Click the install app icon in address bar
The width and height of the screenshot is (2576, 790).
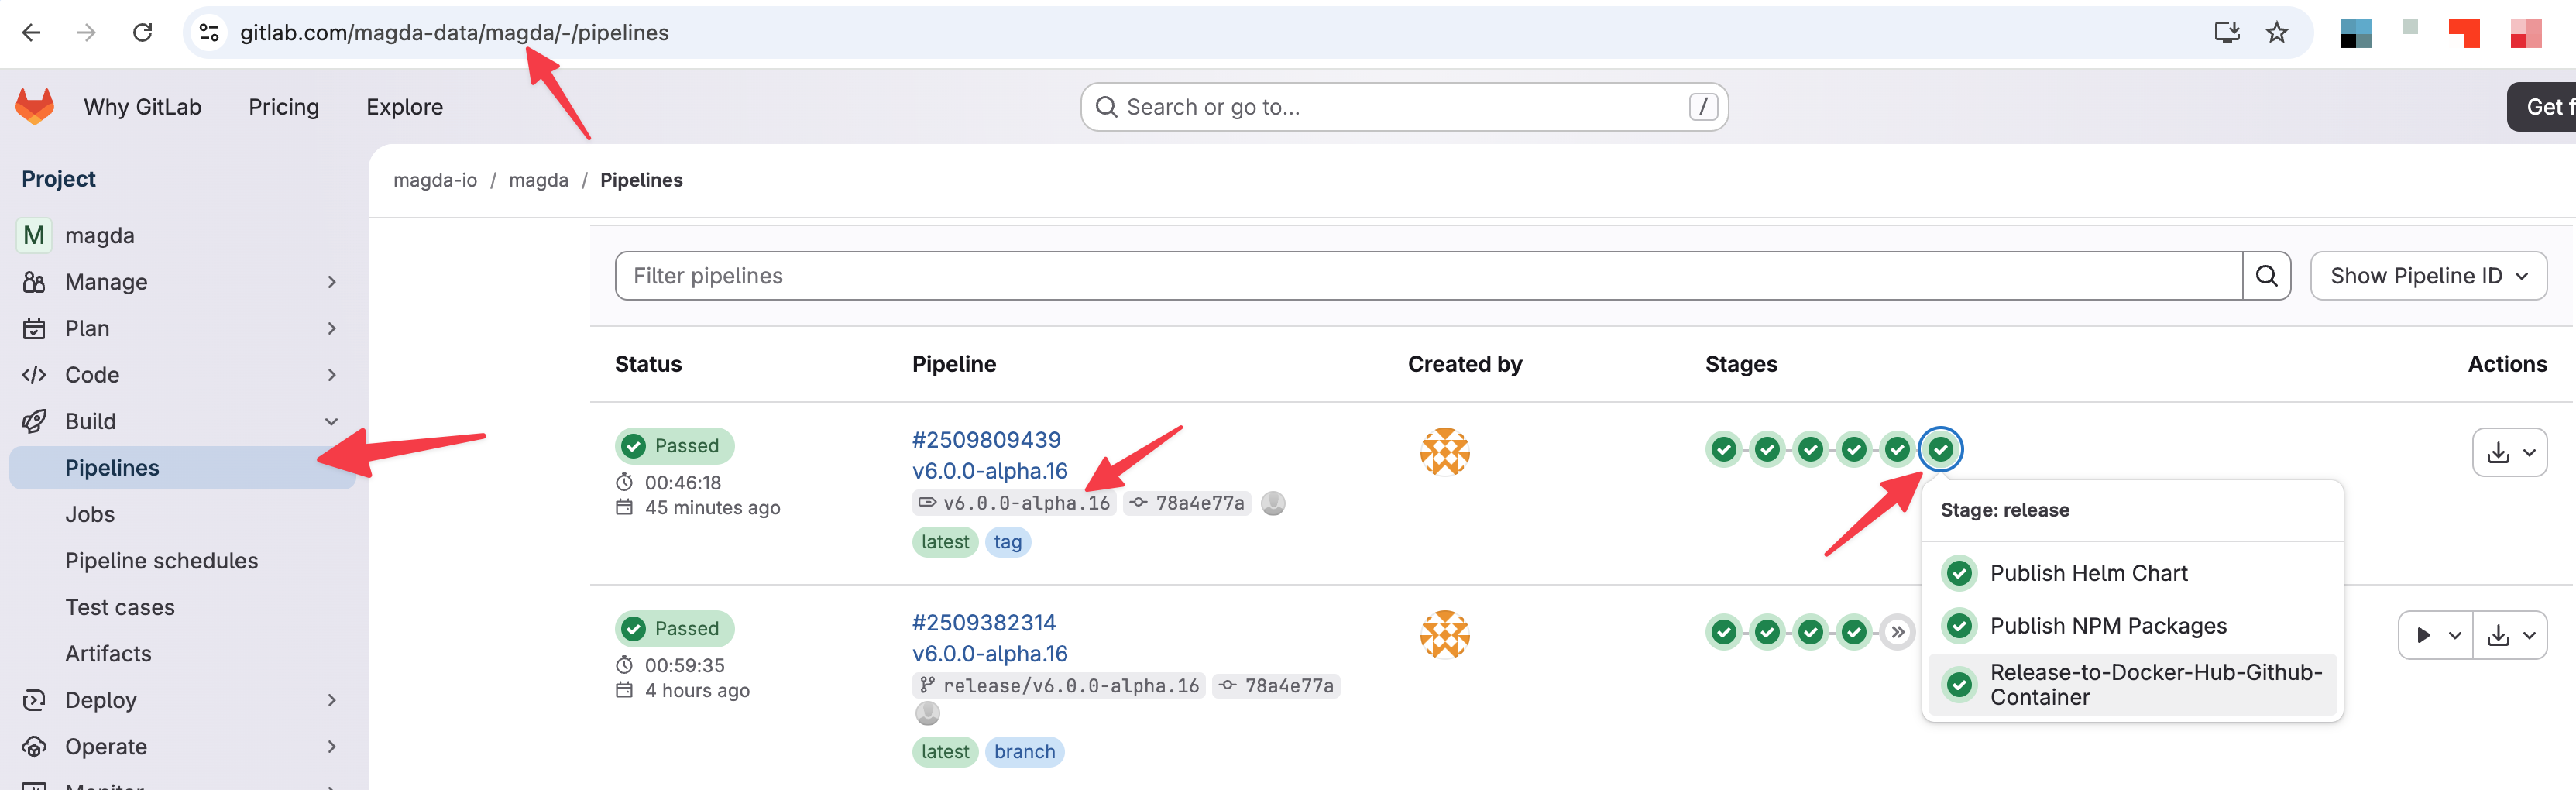point(2227,33)
